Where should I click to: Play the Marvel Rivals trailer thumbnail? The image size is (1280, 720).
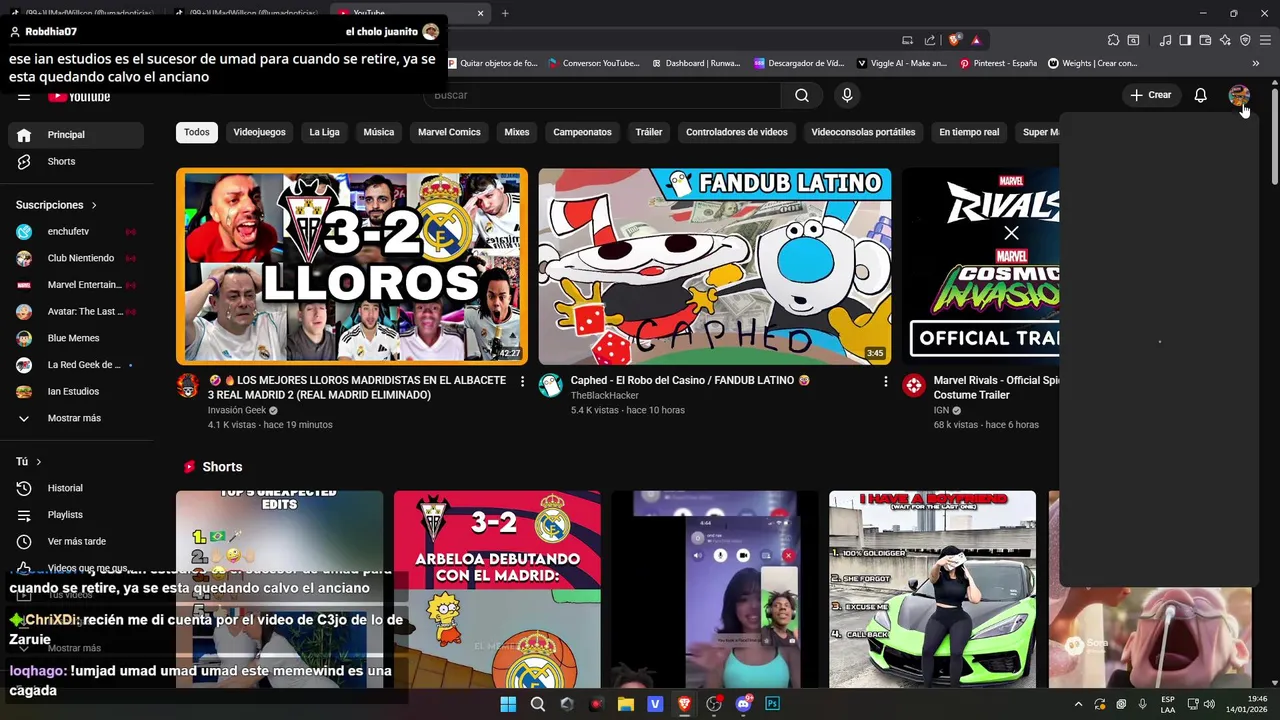tap(981, 266)
